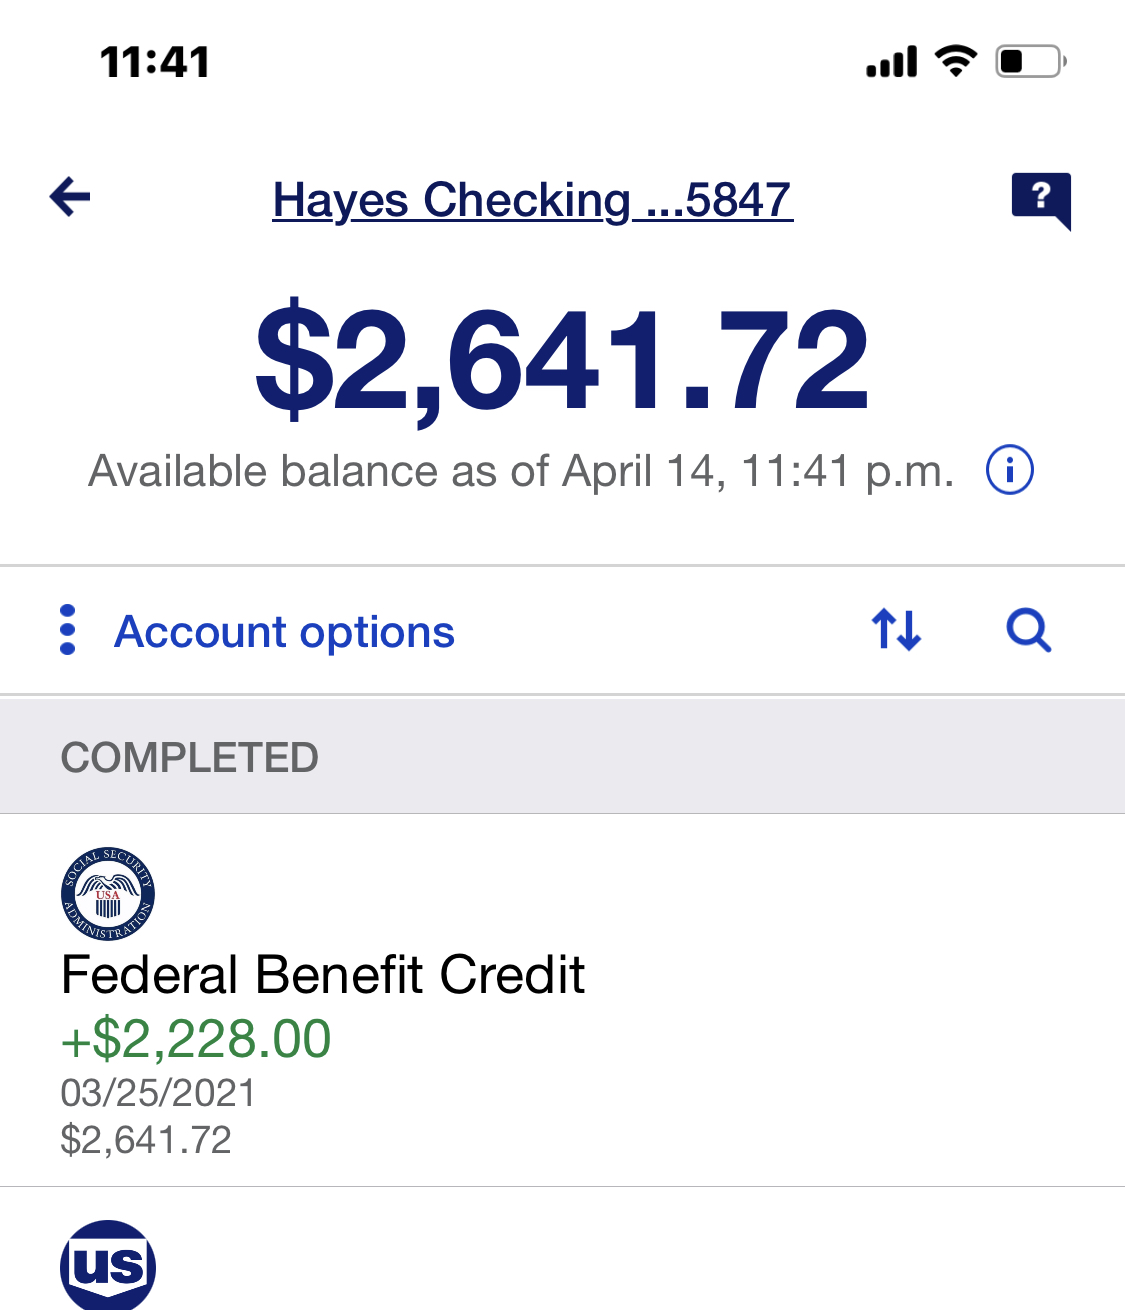Open the help chat question-mark icon
The image size is (1125, 1310).
click(1041, 198)
